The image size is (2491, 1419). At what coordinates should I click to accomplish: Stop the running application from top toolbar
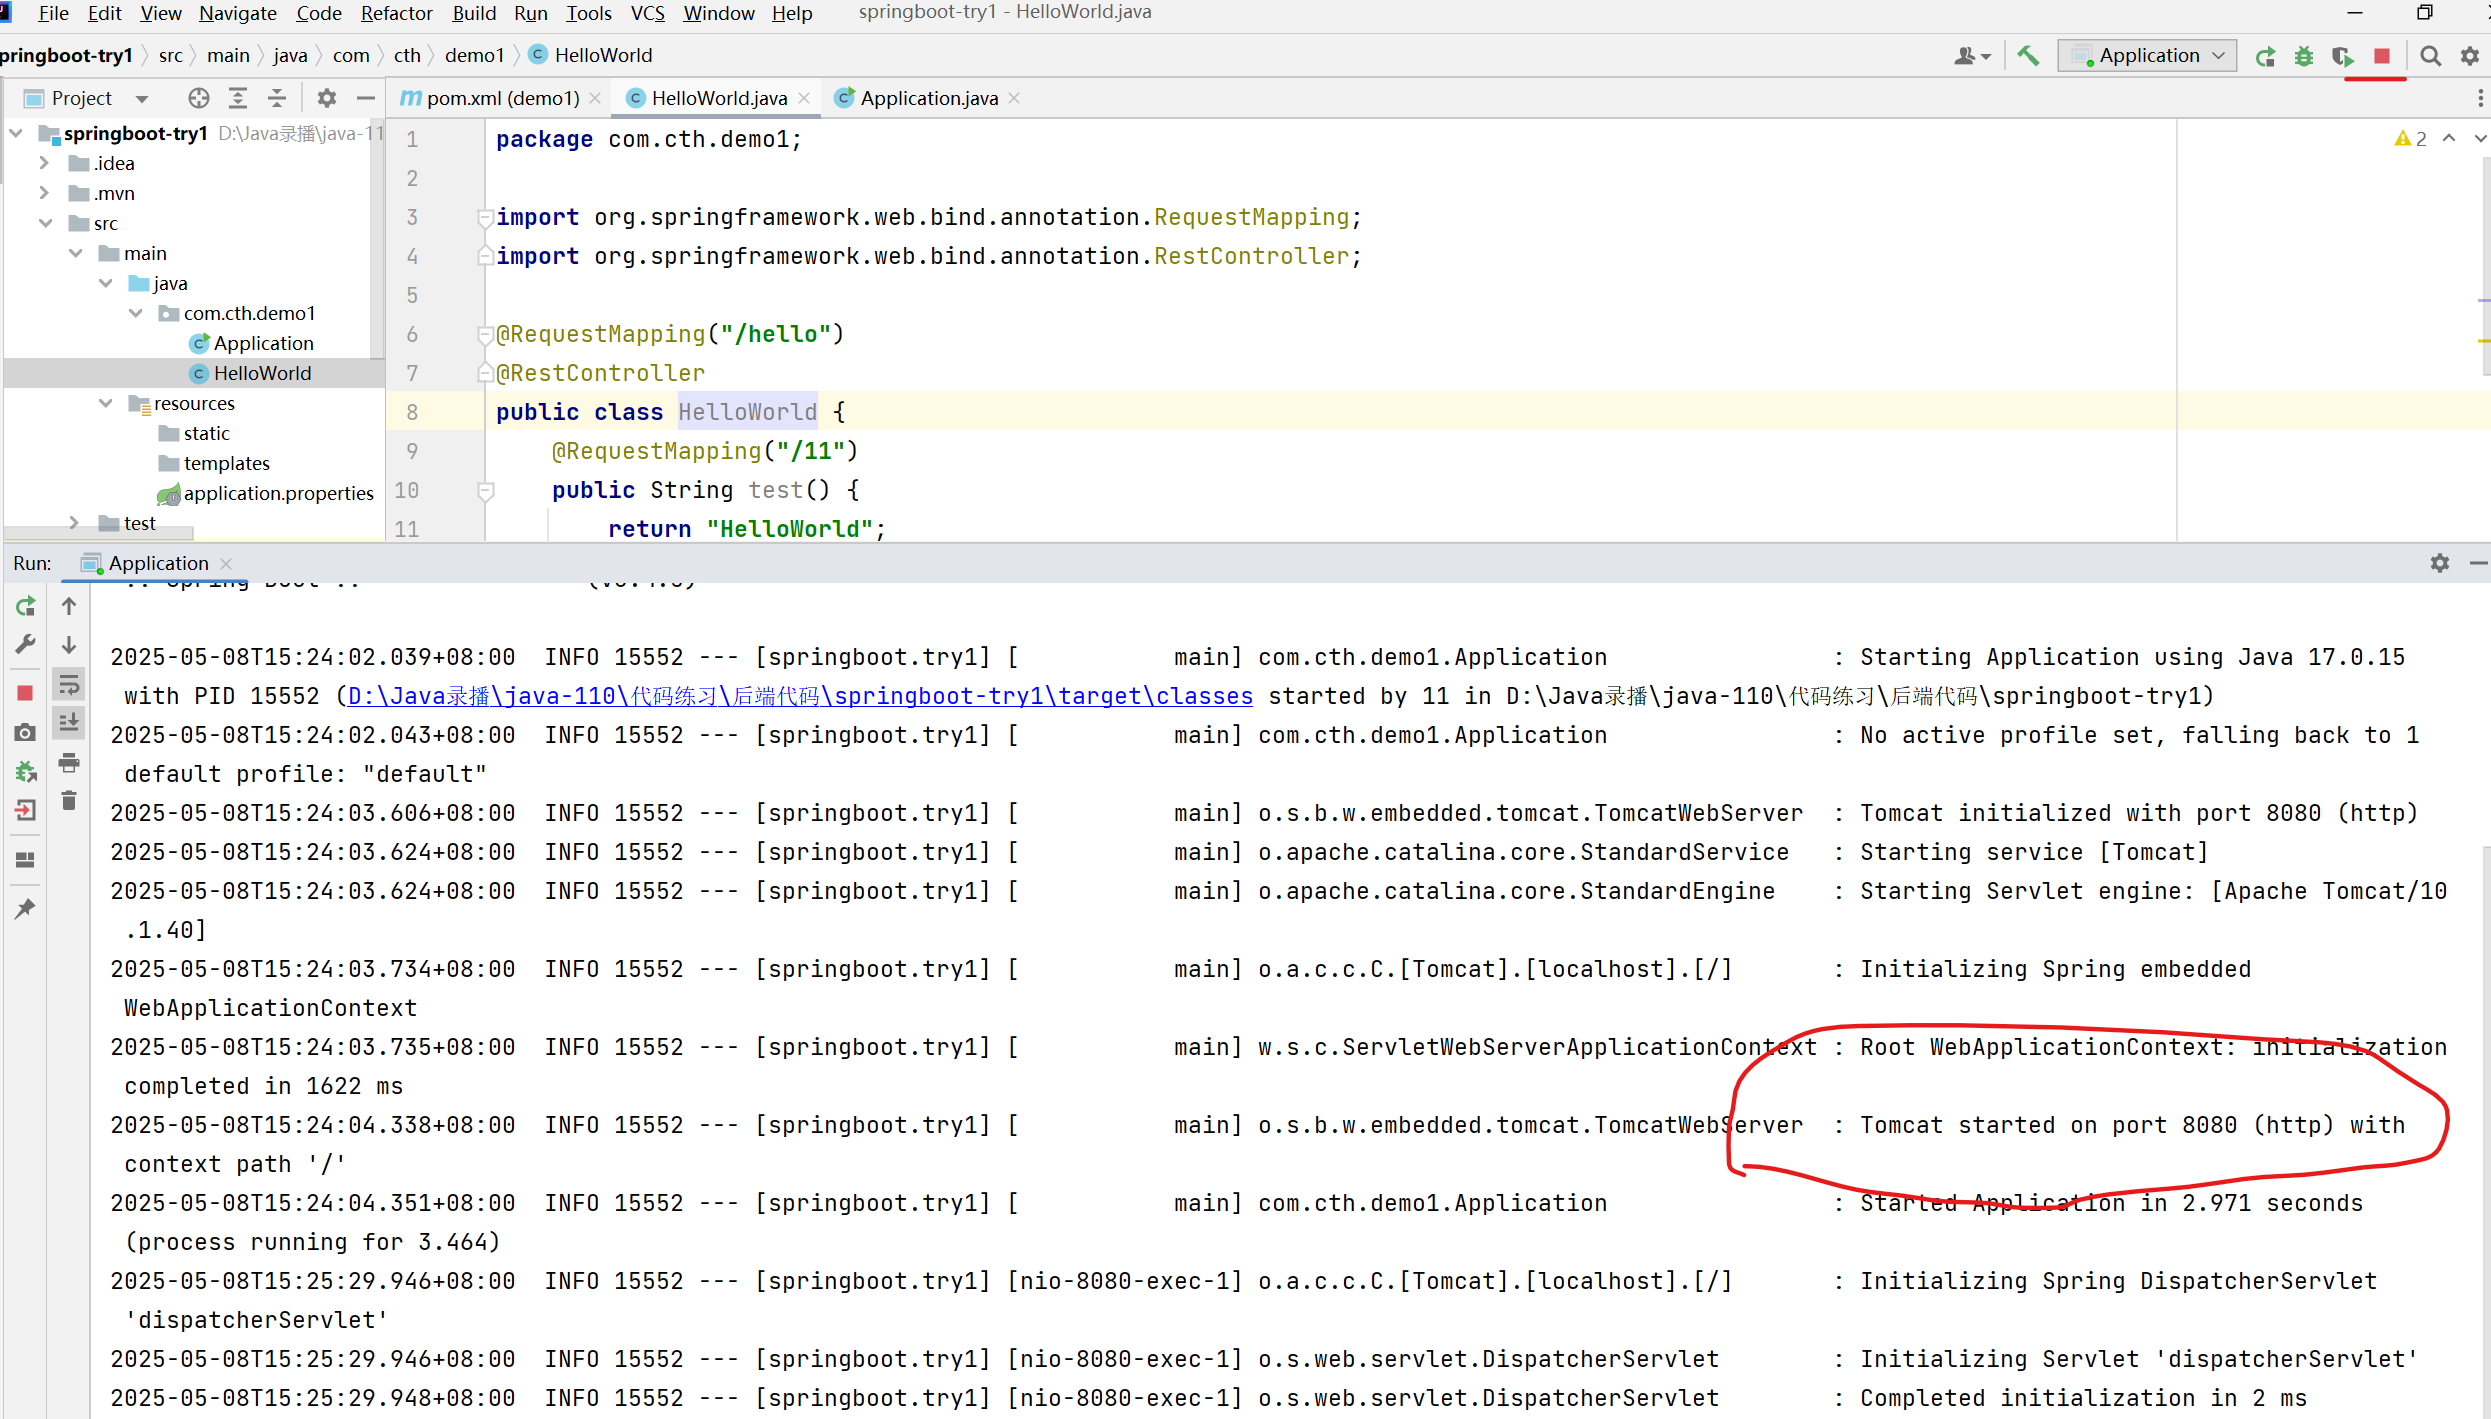tap(2382, 56)
